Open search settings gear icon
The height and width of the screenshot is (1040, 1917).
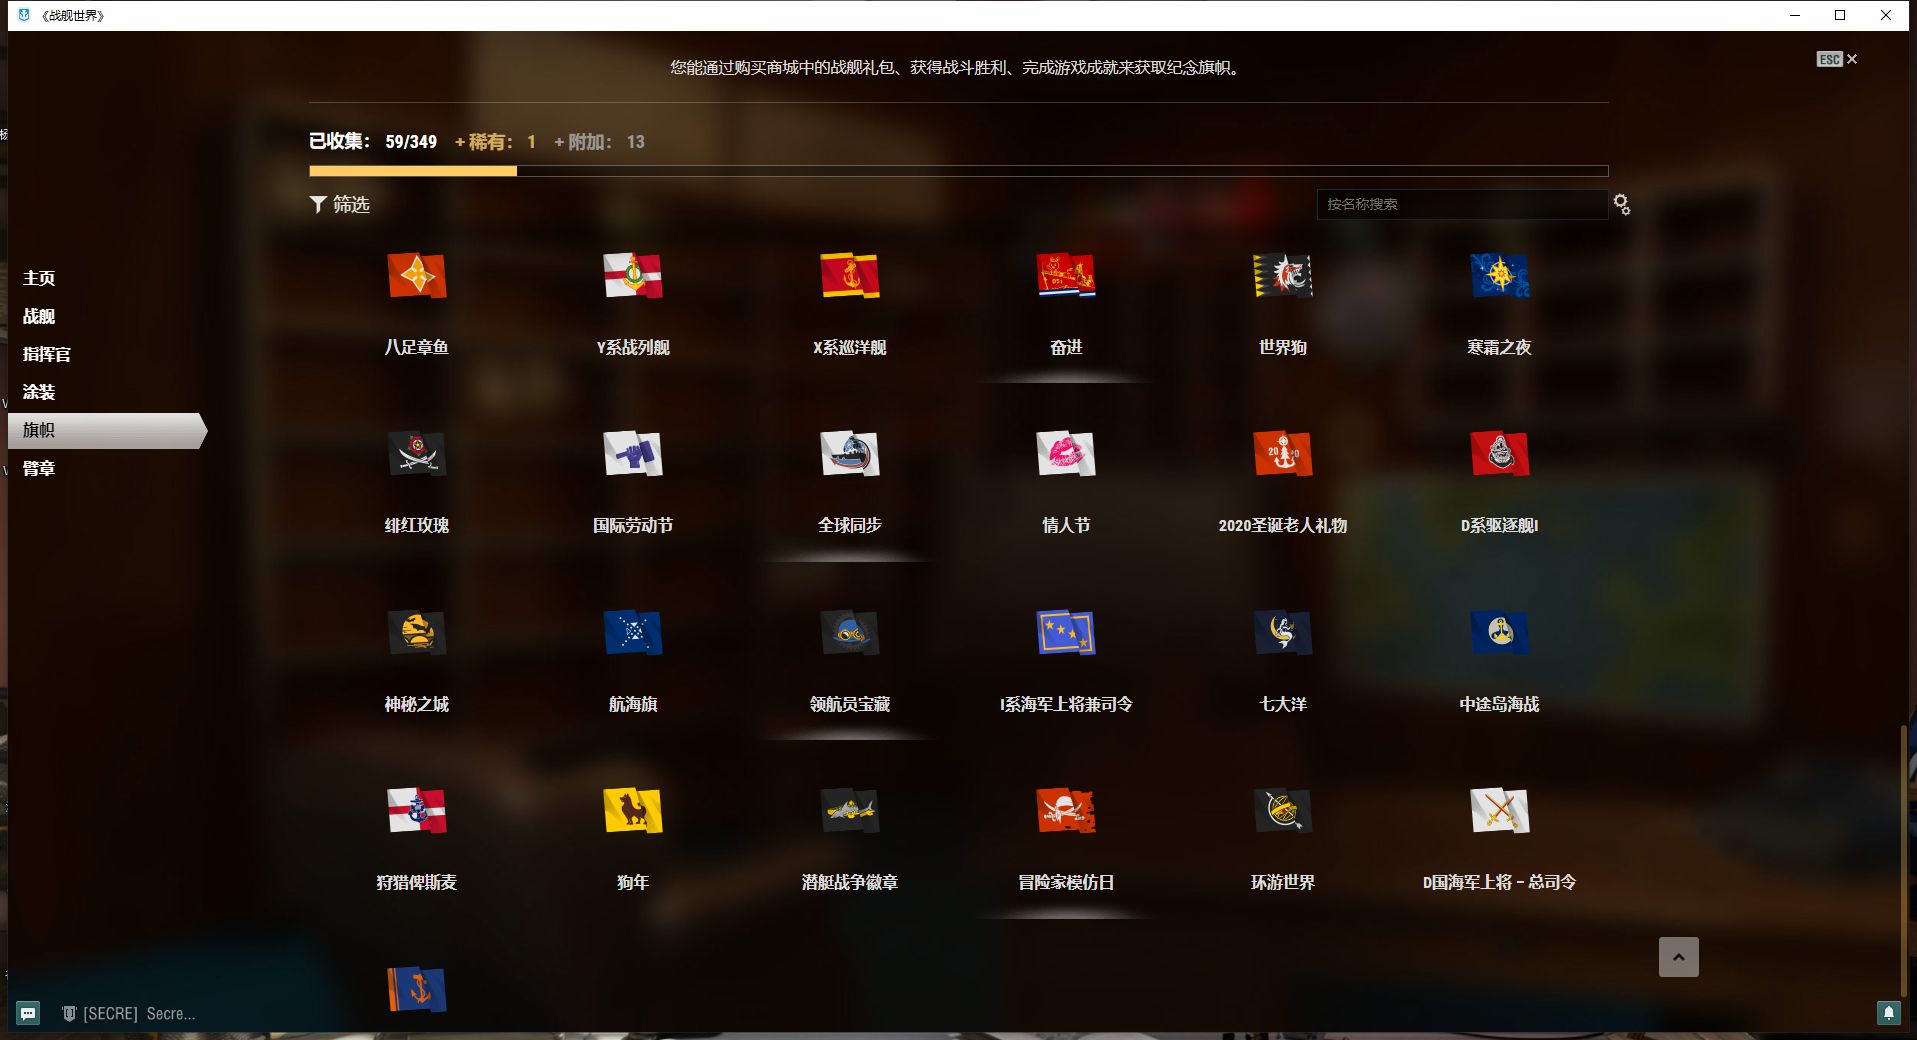1621,204
